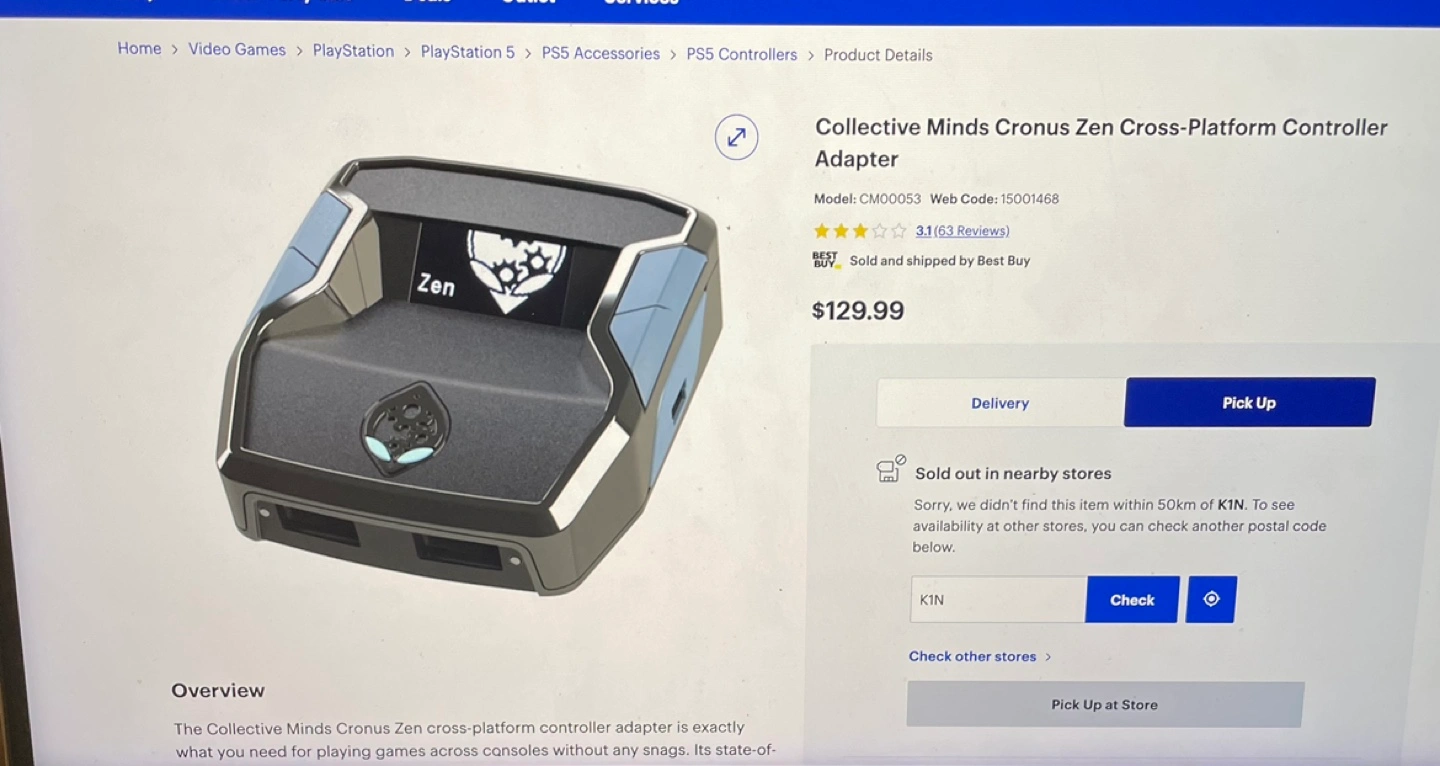This screenshot has height=766, width=1440.
Task: Use the current location target icon
Action: tap(1211, 599)
